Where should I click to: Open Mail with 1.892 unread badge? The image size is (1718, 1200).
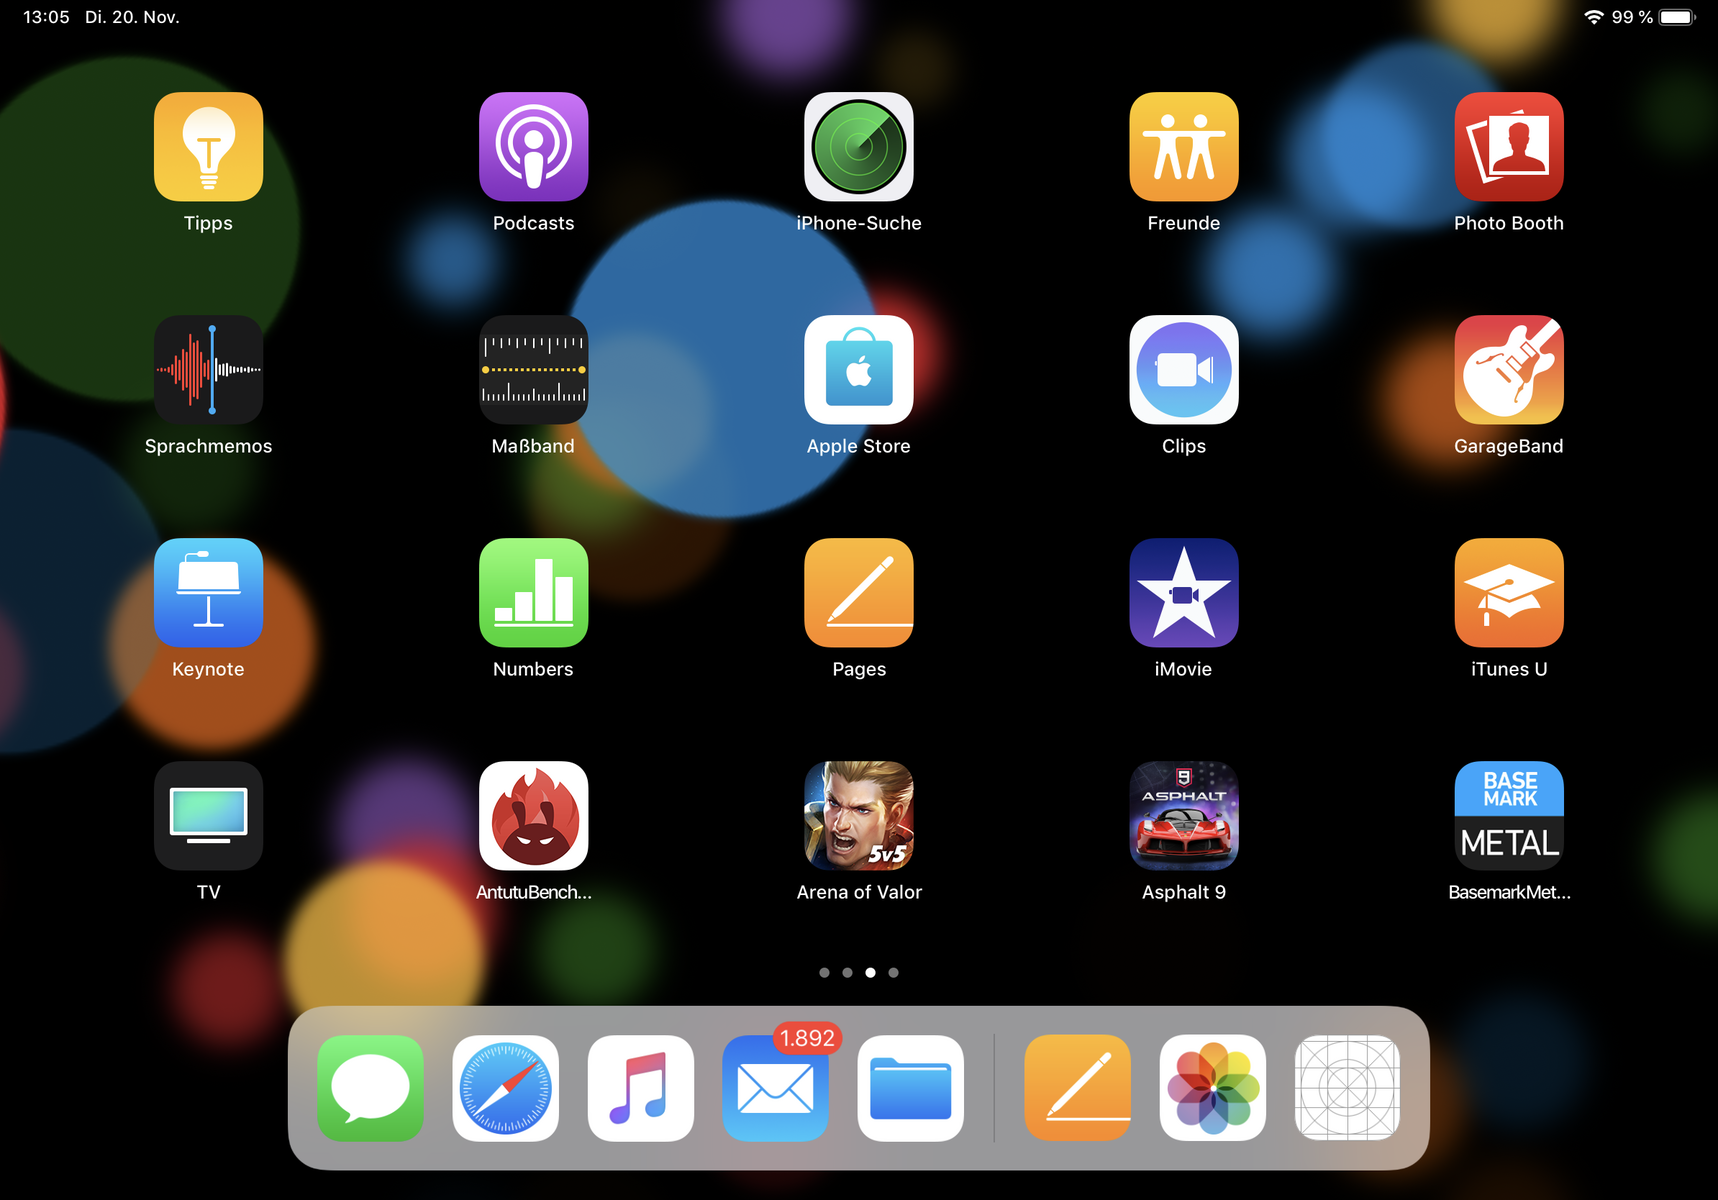(x=775, y=1088)
